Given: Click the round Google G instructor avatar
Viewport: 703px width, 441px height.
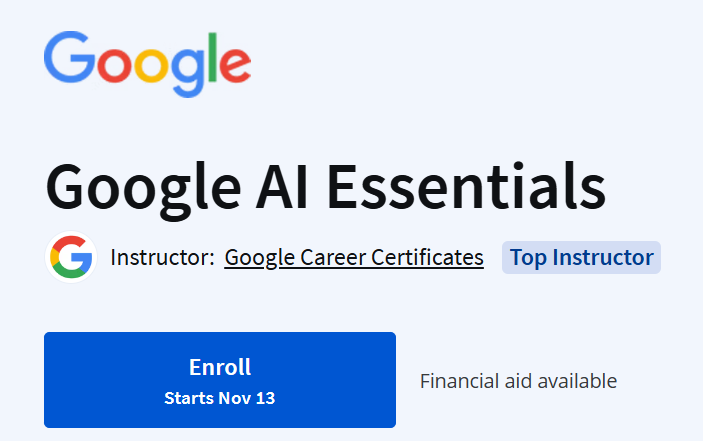Looking at the screenshot, I should (x=70, y=258).
